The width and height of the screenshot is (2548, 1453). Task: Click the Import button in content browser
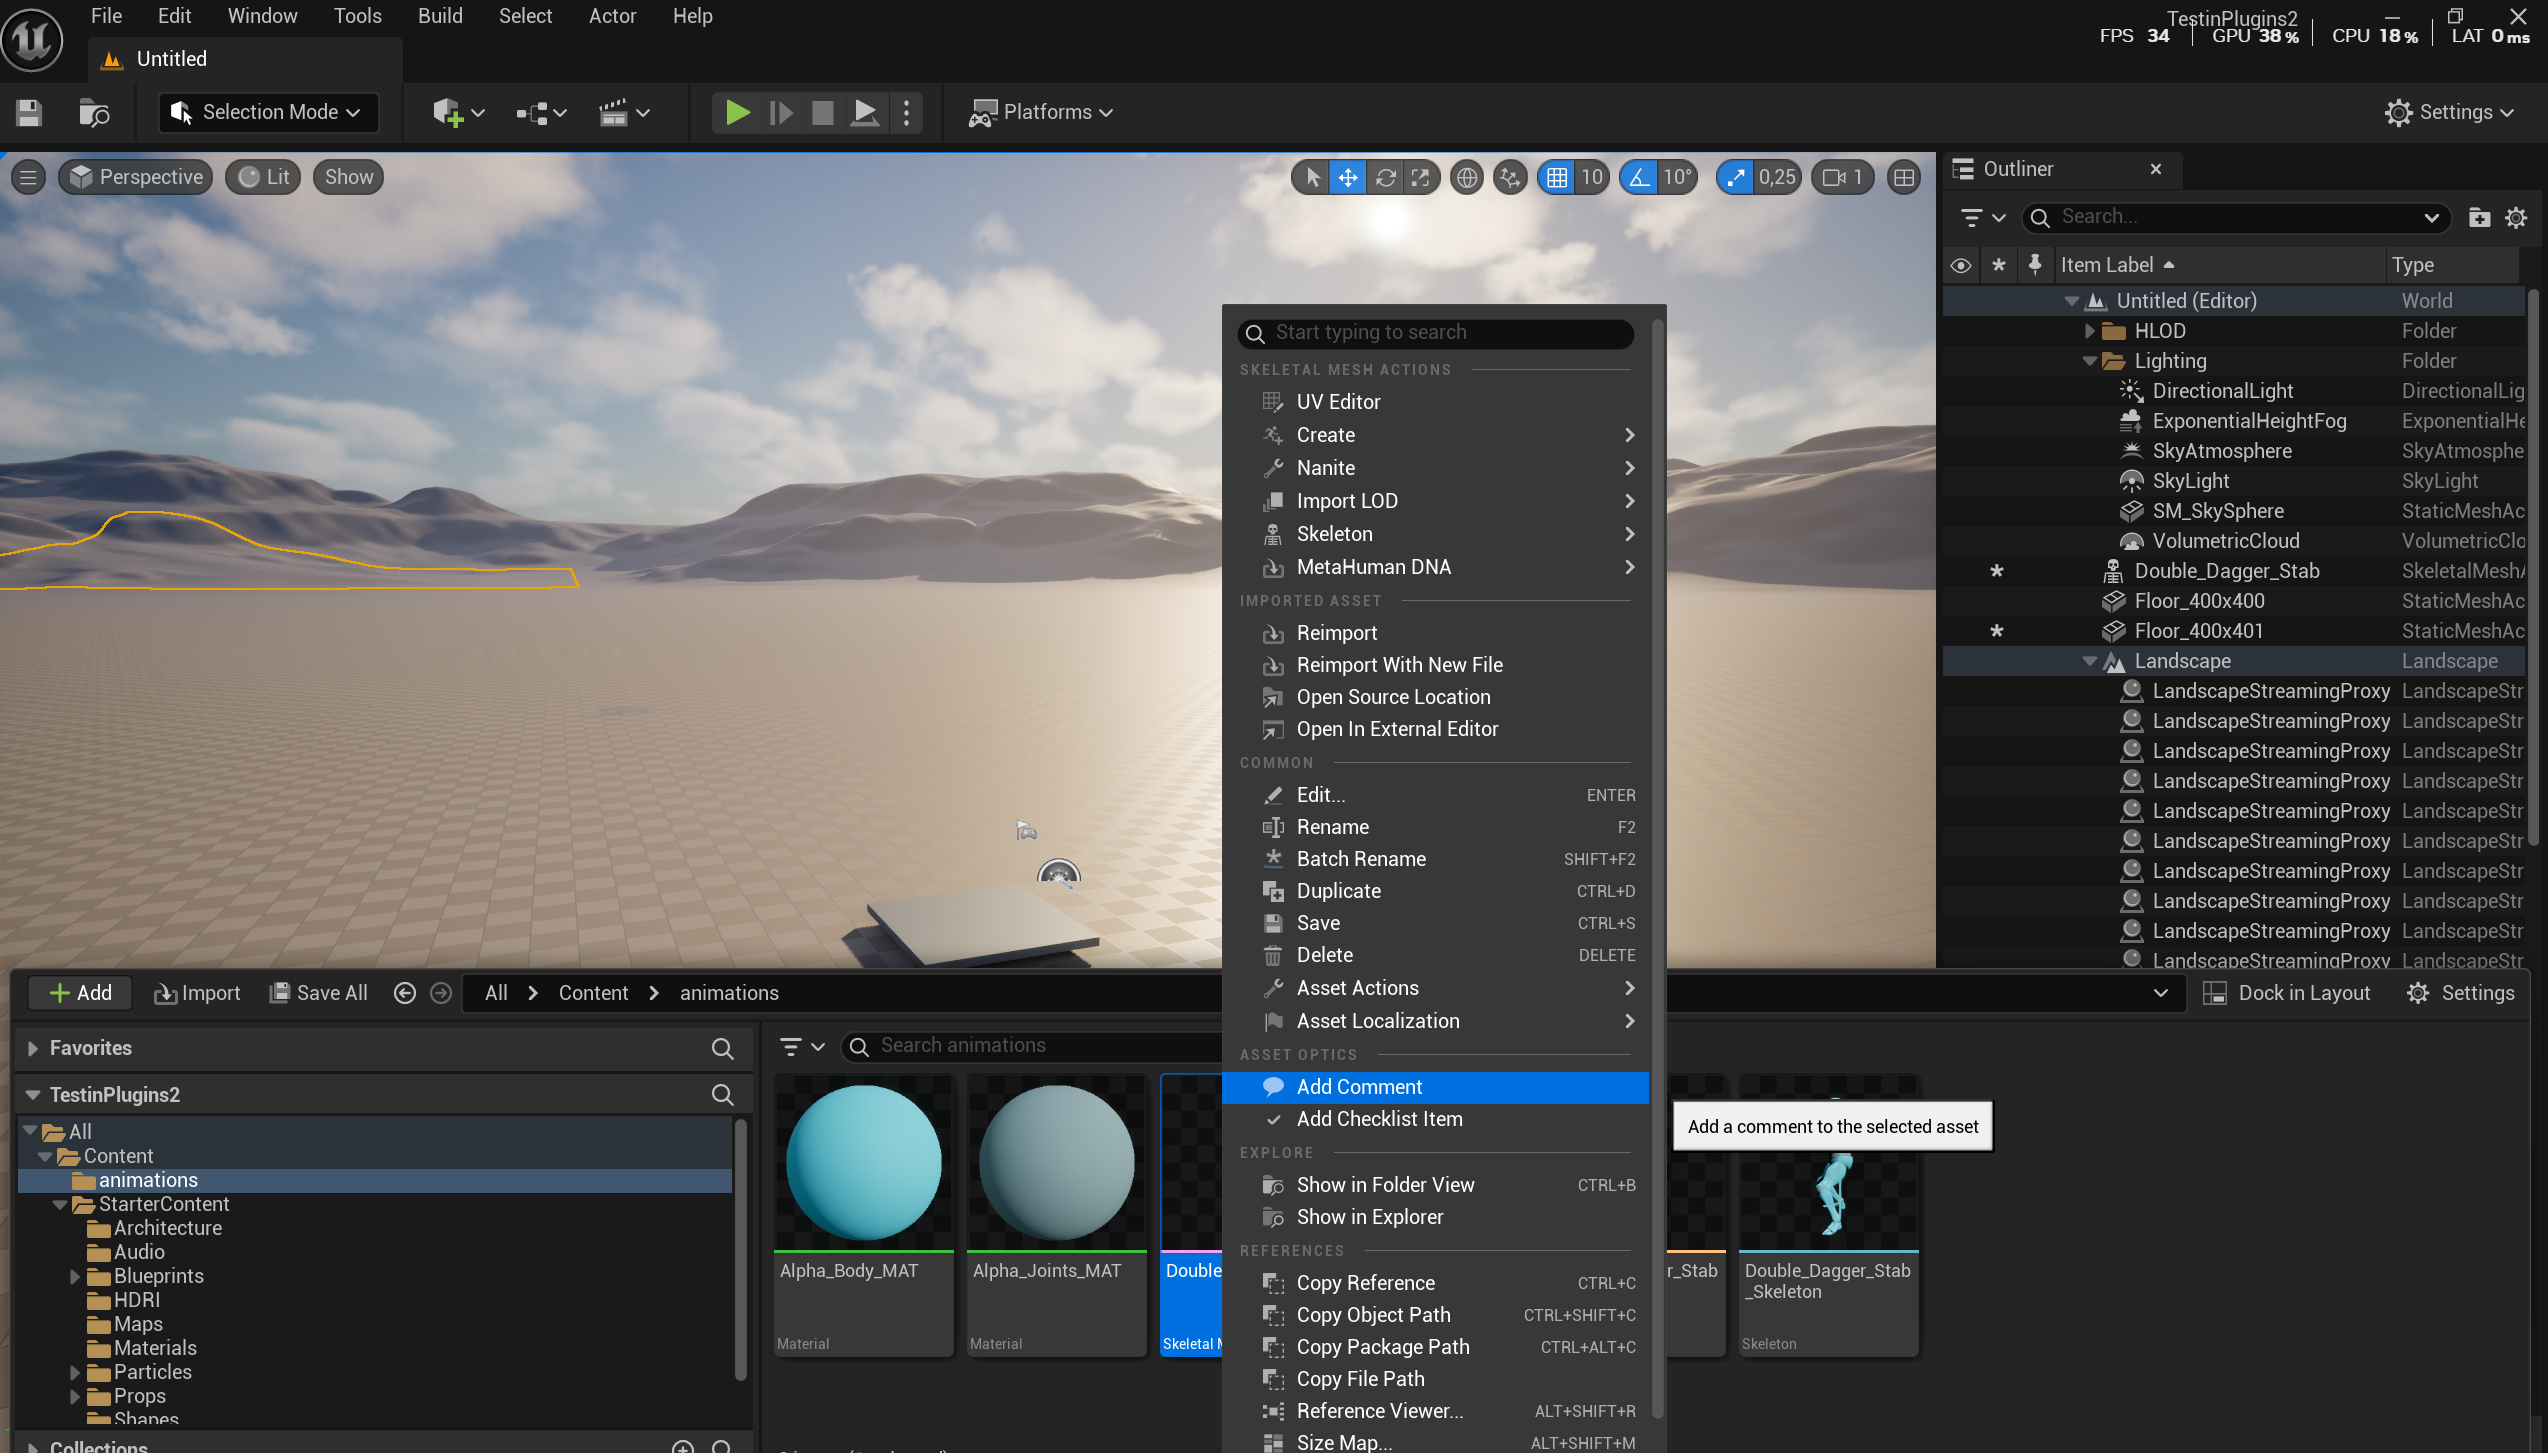[197, 993]
